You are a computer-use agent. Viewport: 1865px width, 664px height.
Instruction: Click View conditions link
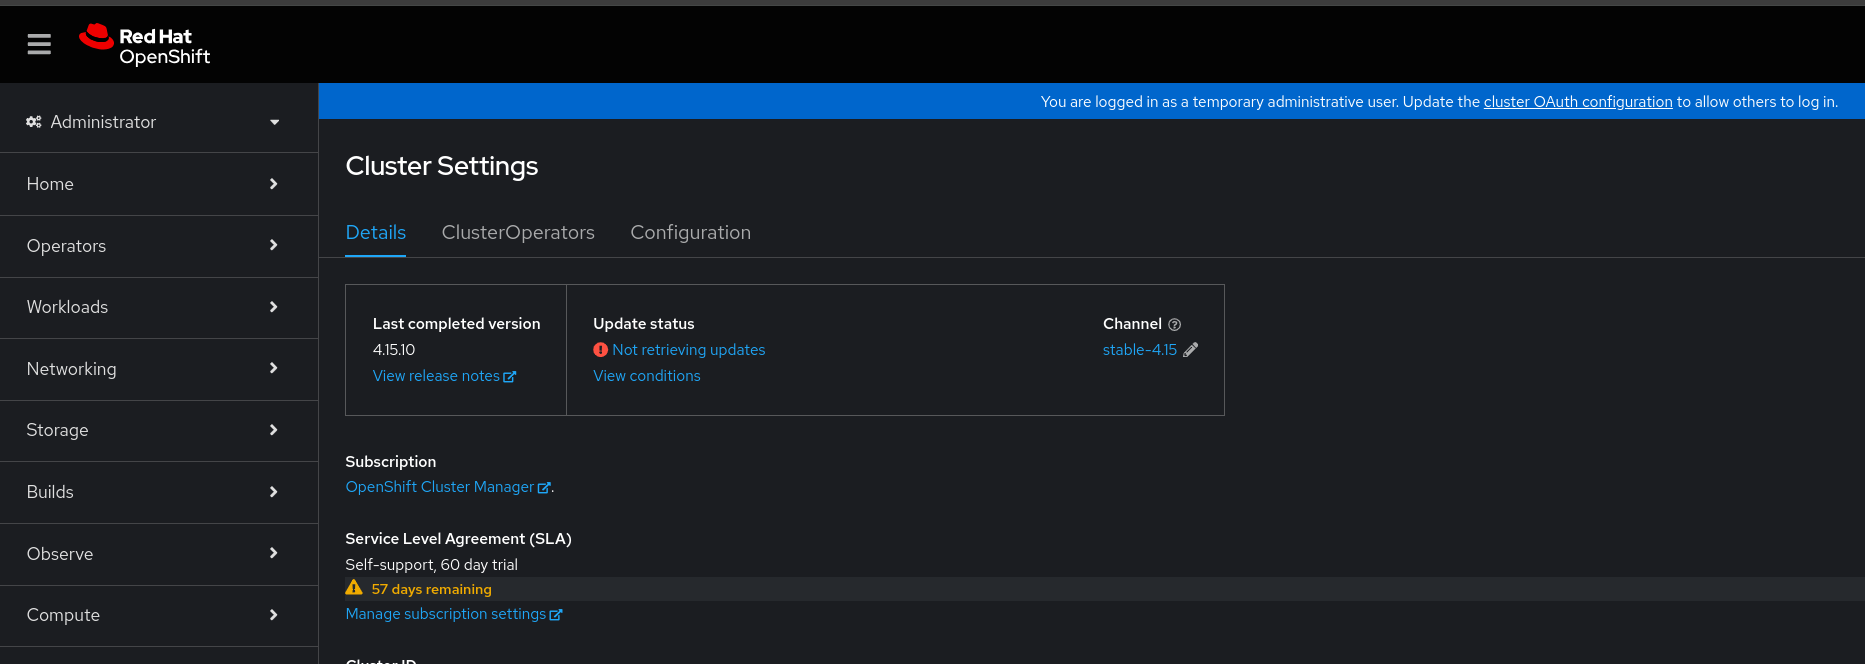pyautogui.click(x=646, y=376)
